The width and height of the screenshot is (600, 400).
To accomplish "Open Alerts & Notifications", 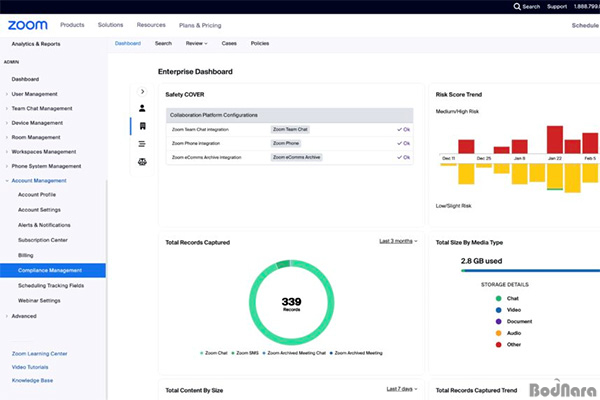I will (x=44, y=225).
